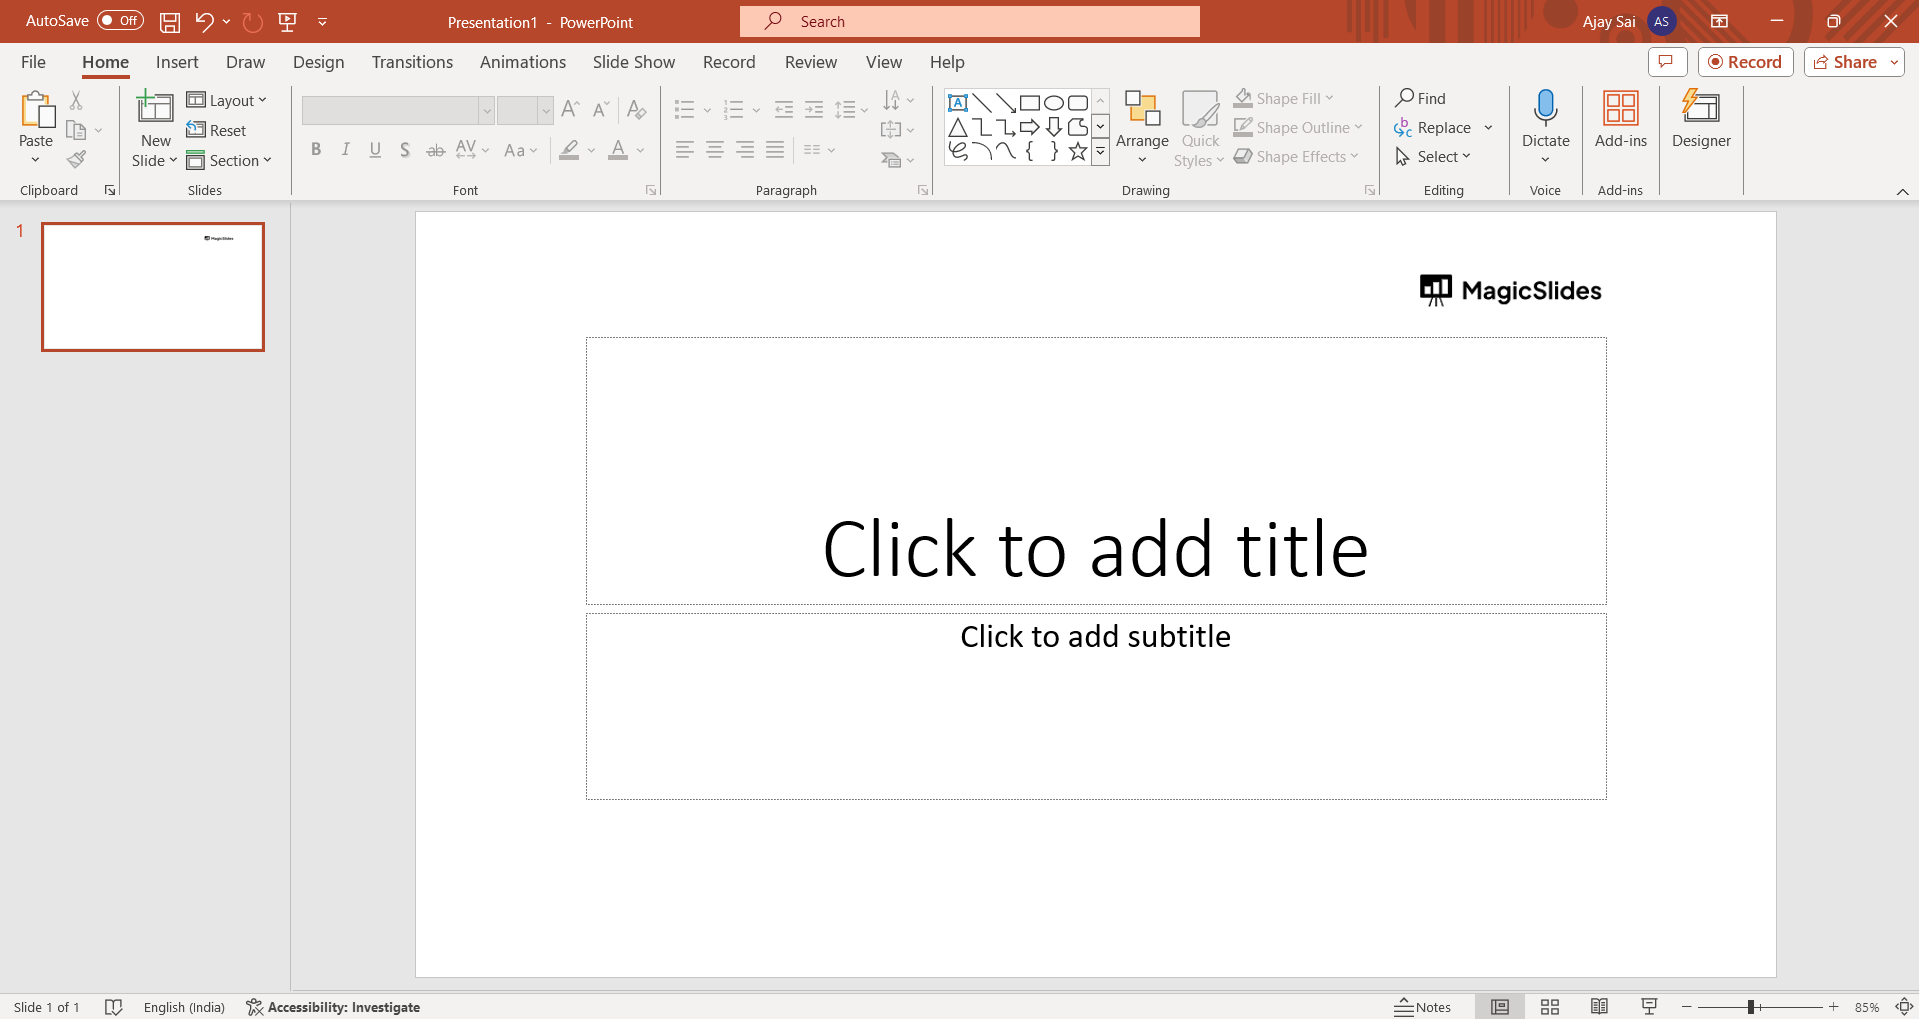Open the Add-ins button

tap(1620, 120)
